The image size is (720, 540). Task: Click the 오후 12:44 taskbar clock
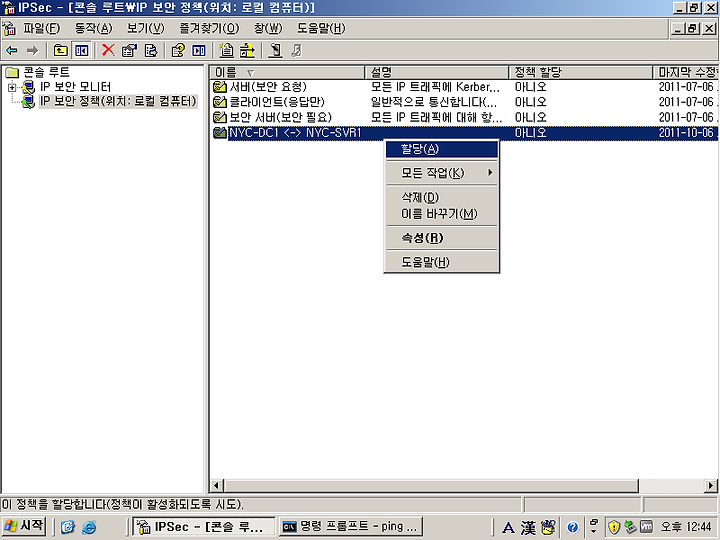click(686, 527)
